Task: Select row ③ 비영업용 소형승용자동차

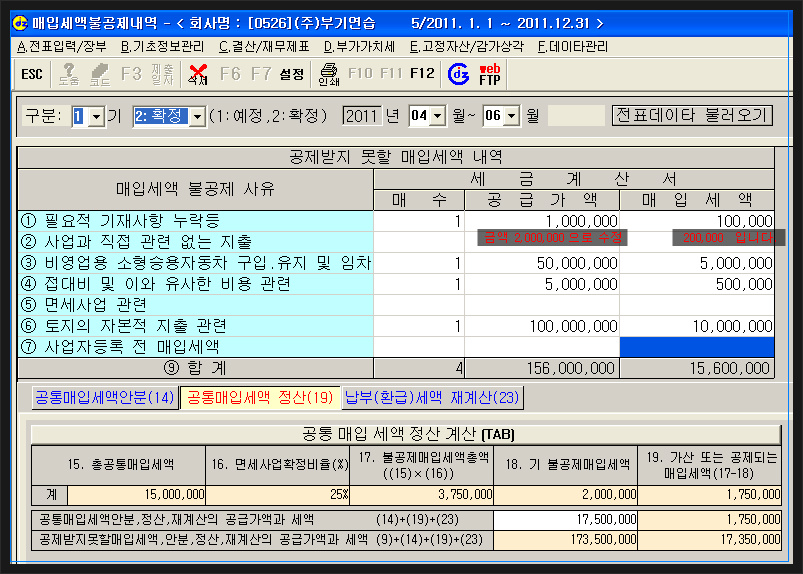Action: pyautogui.click(x=195, y=263)
